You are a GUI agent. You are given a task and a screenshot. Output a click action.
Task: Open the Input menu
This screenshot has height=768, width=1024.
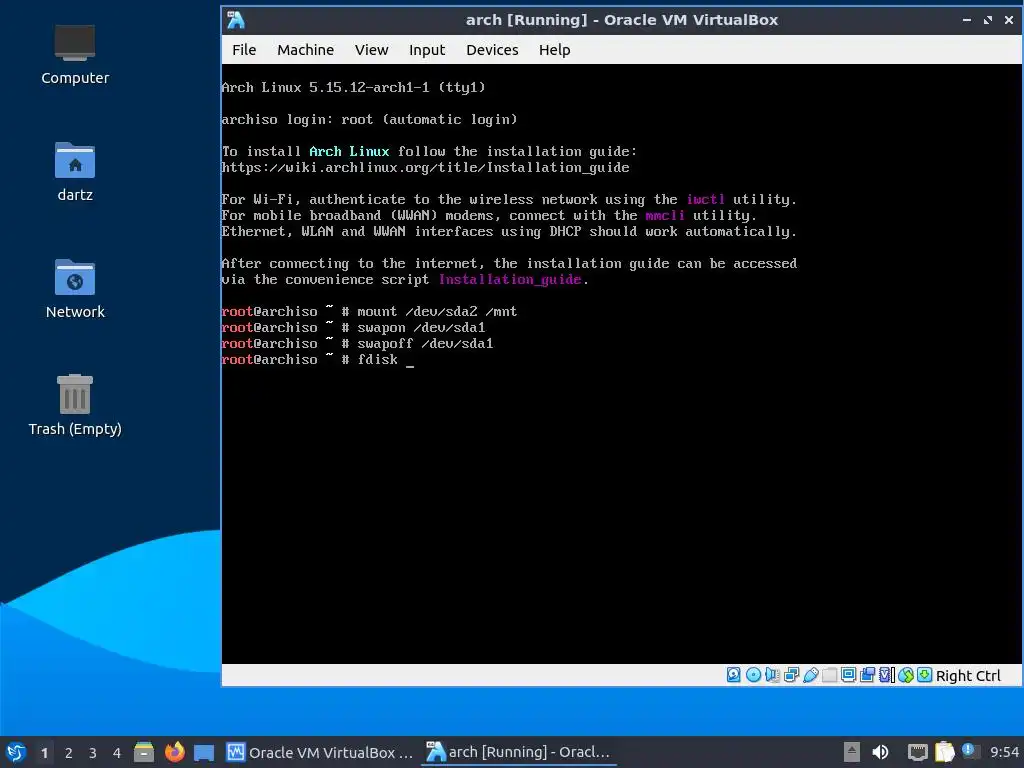click(426, 50)
